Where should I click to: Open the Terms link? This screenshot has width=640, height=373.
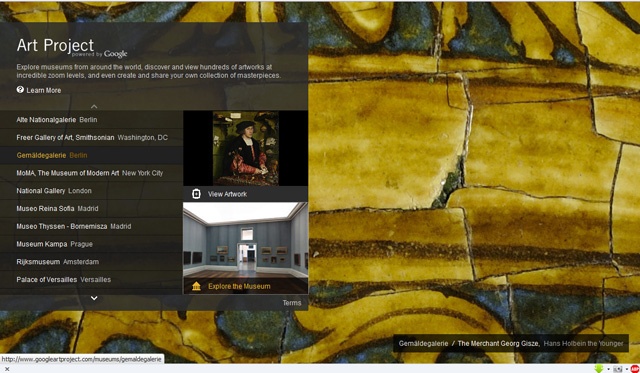(292, 303)
